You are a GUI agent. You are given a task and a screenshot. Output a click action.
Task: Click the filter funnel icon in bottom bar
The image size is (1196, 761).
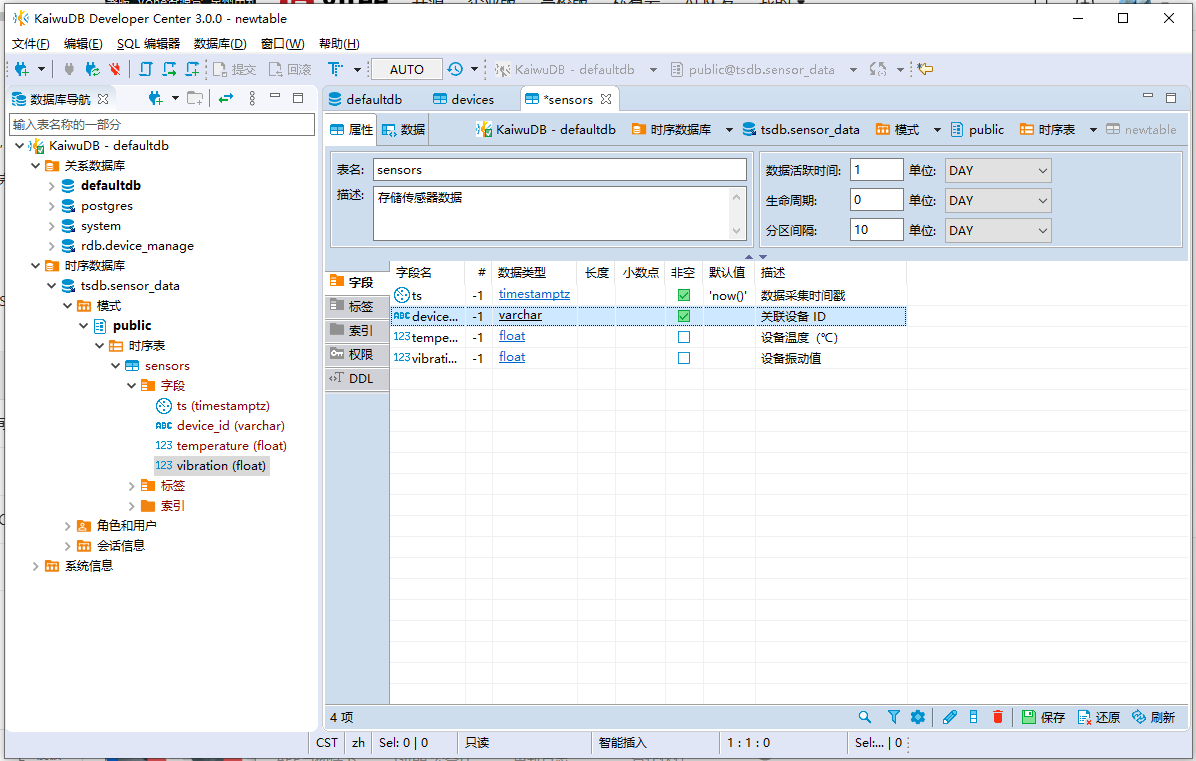pos(894,717)
